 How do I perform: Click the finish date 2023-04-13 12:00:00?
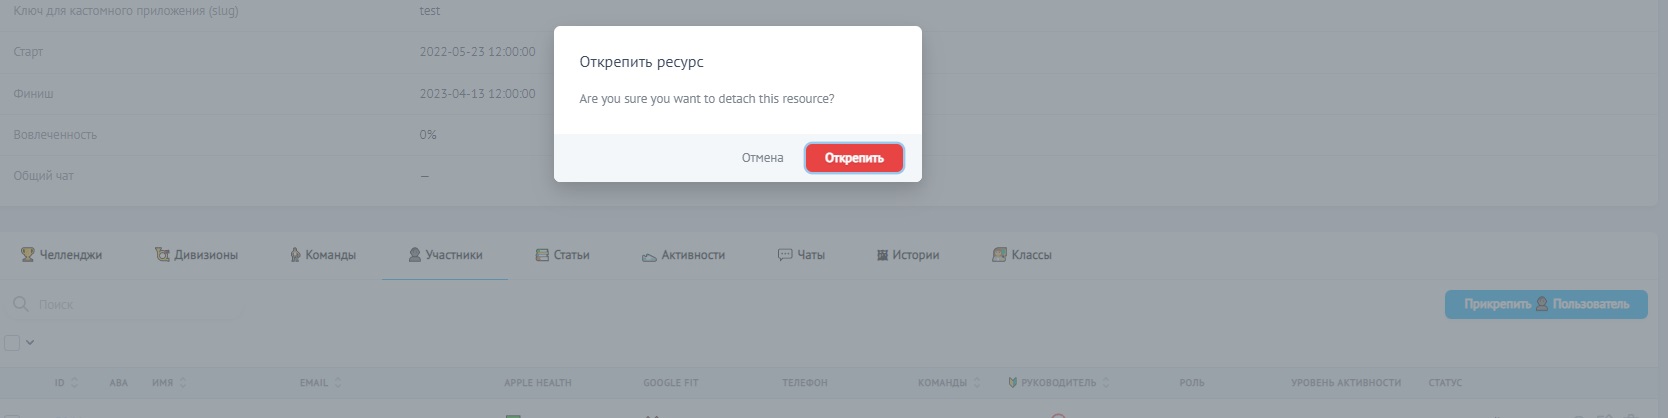(x=477, y=94)
